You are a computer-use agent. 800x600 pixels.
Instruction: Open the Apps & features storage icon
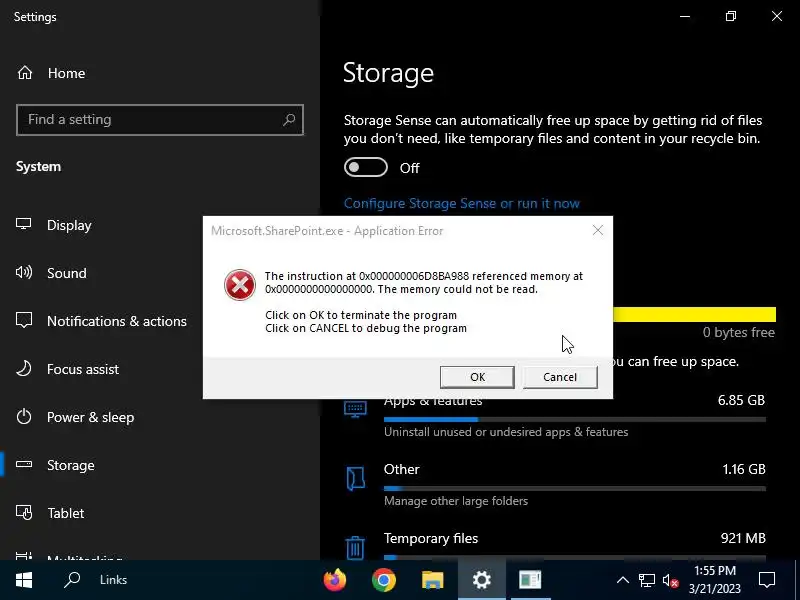(x=355, y=409)
